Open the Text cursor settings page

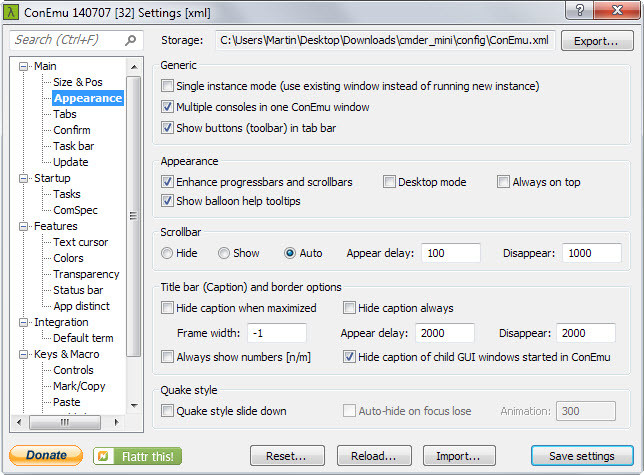(x=80, y=242)
